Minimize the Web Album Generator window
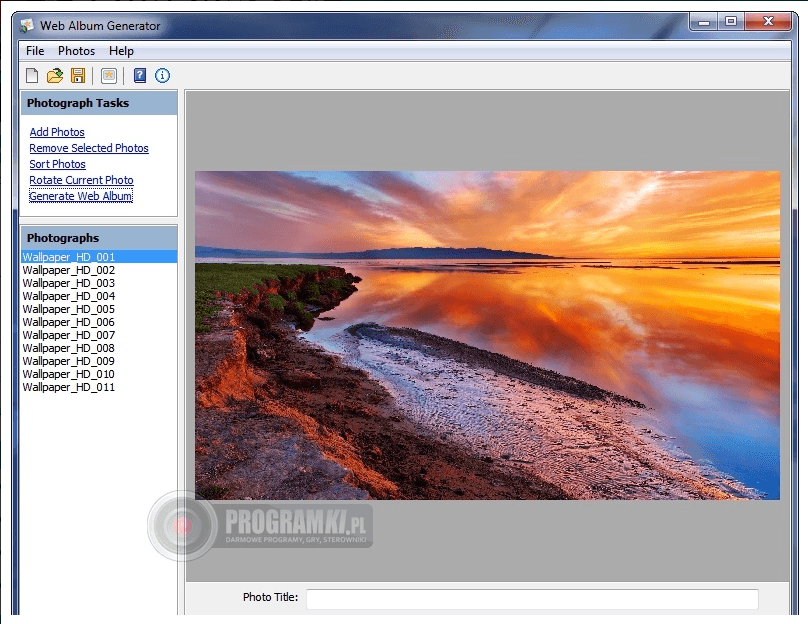Screen dimensions: 808x624 point(704,22)
